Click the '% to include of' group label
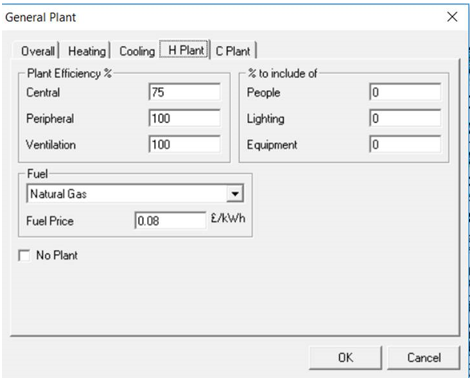This screenshot has height=380, width=471. (x=282, y=73)
